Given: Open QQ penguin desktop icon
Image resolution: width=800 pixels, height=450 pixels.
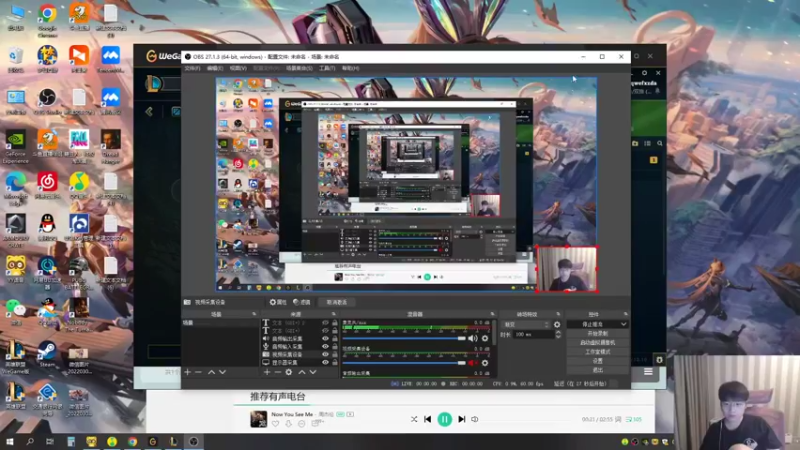Looking at the screenshot, I should click(x=47, y=228).
